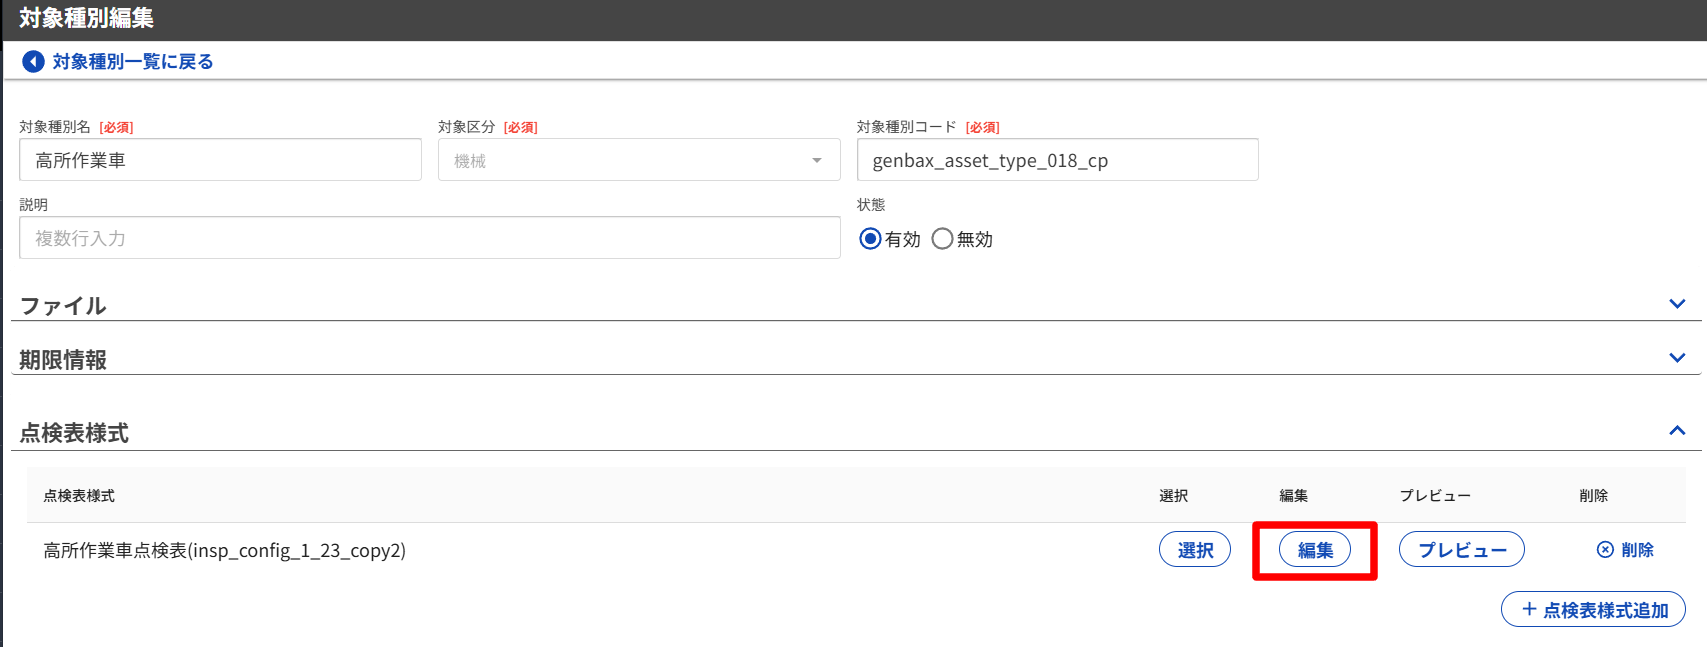The width and height of the screenshot is (1707, 647).
Task: Click the 期限情報 section heading text
Action: point(63,360)
